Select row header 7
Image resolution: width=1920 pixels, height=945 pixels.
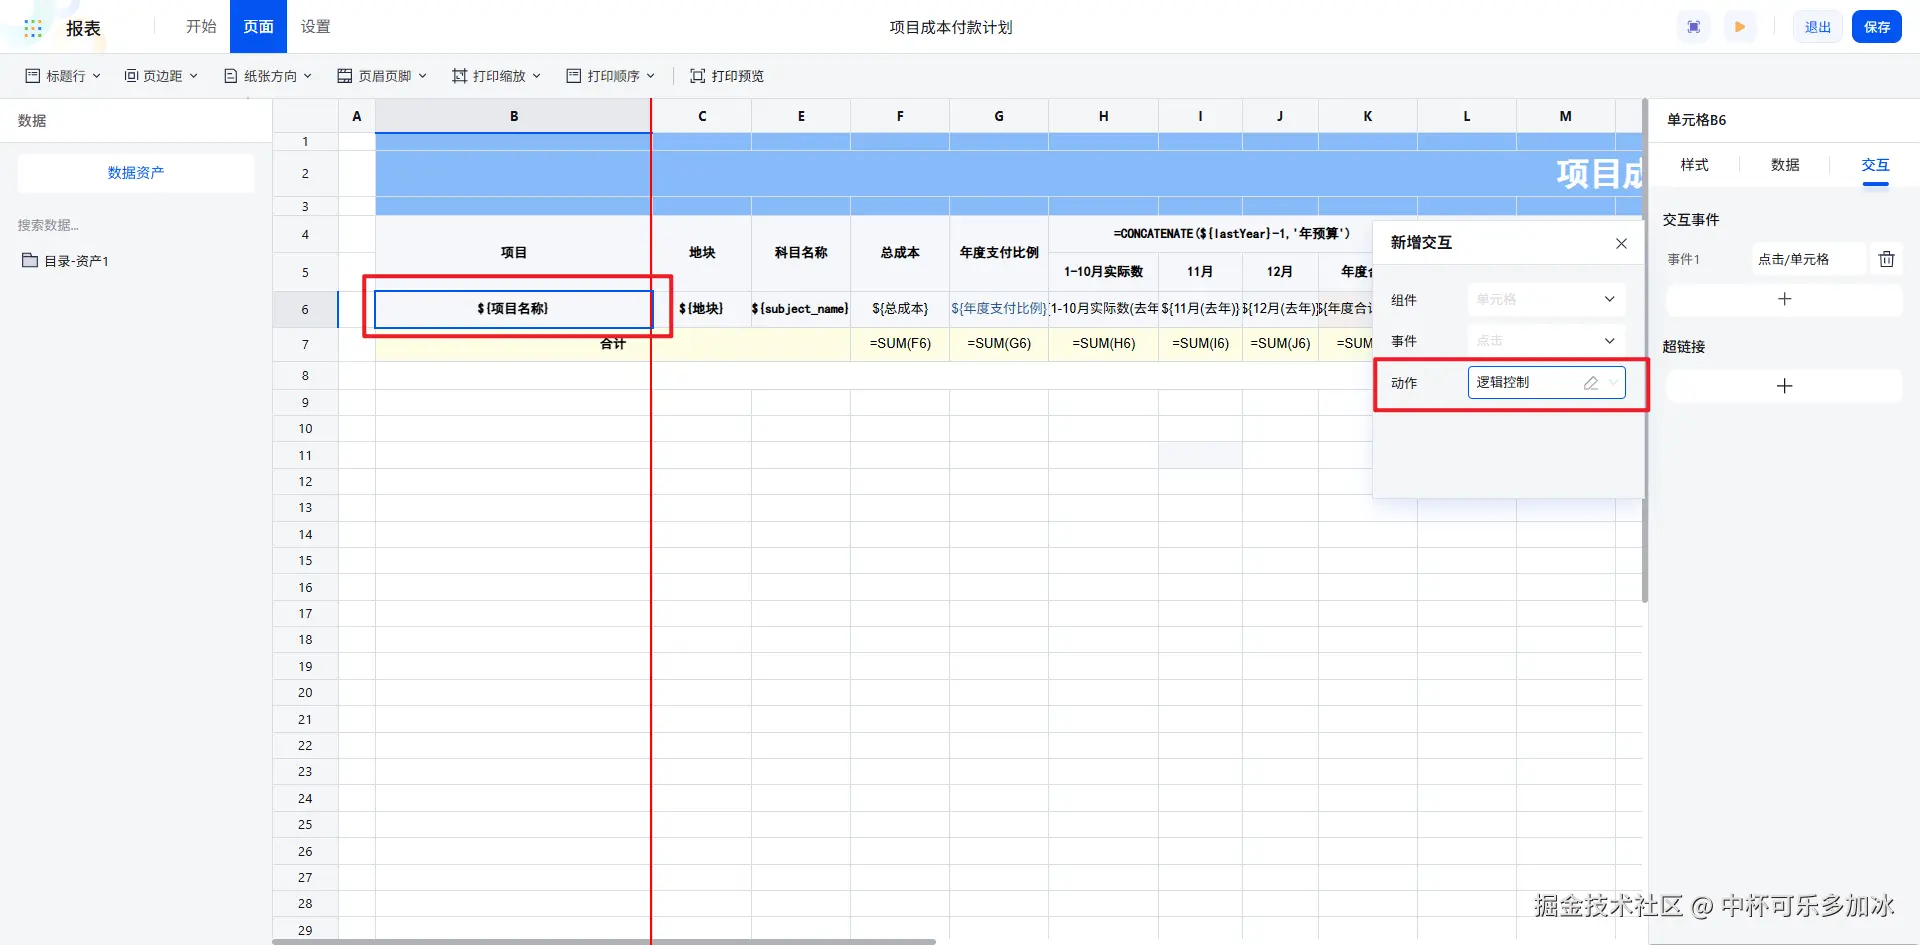click(305, 344)
